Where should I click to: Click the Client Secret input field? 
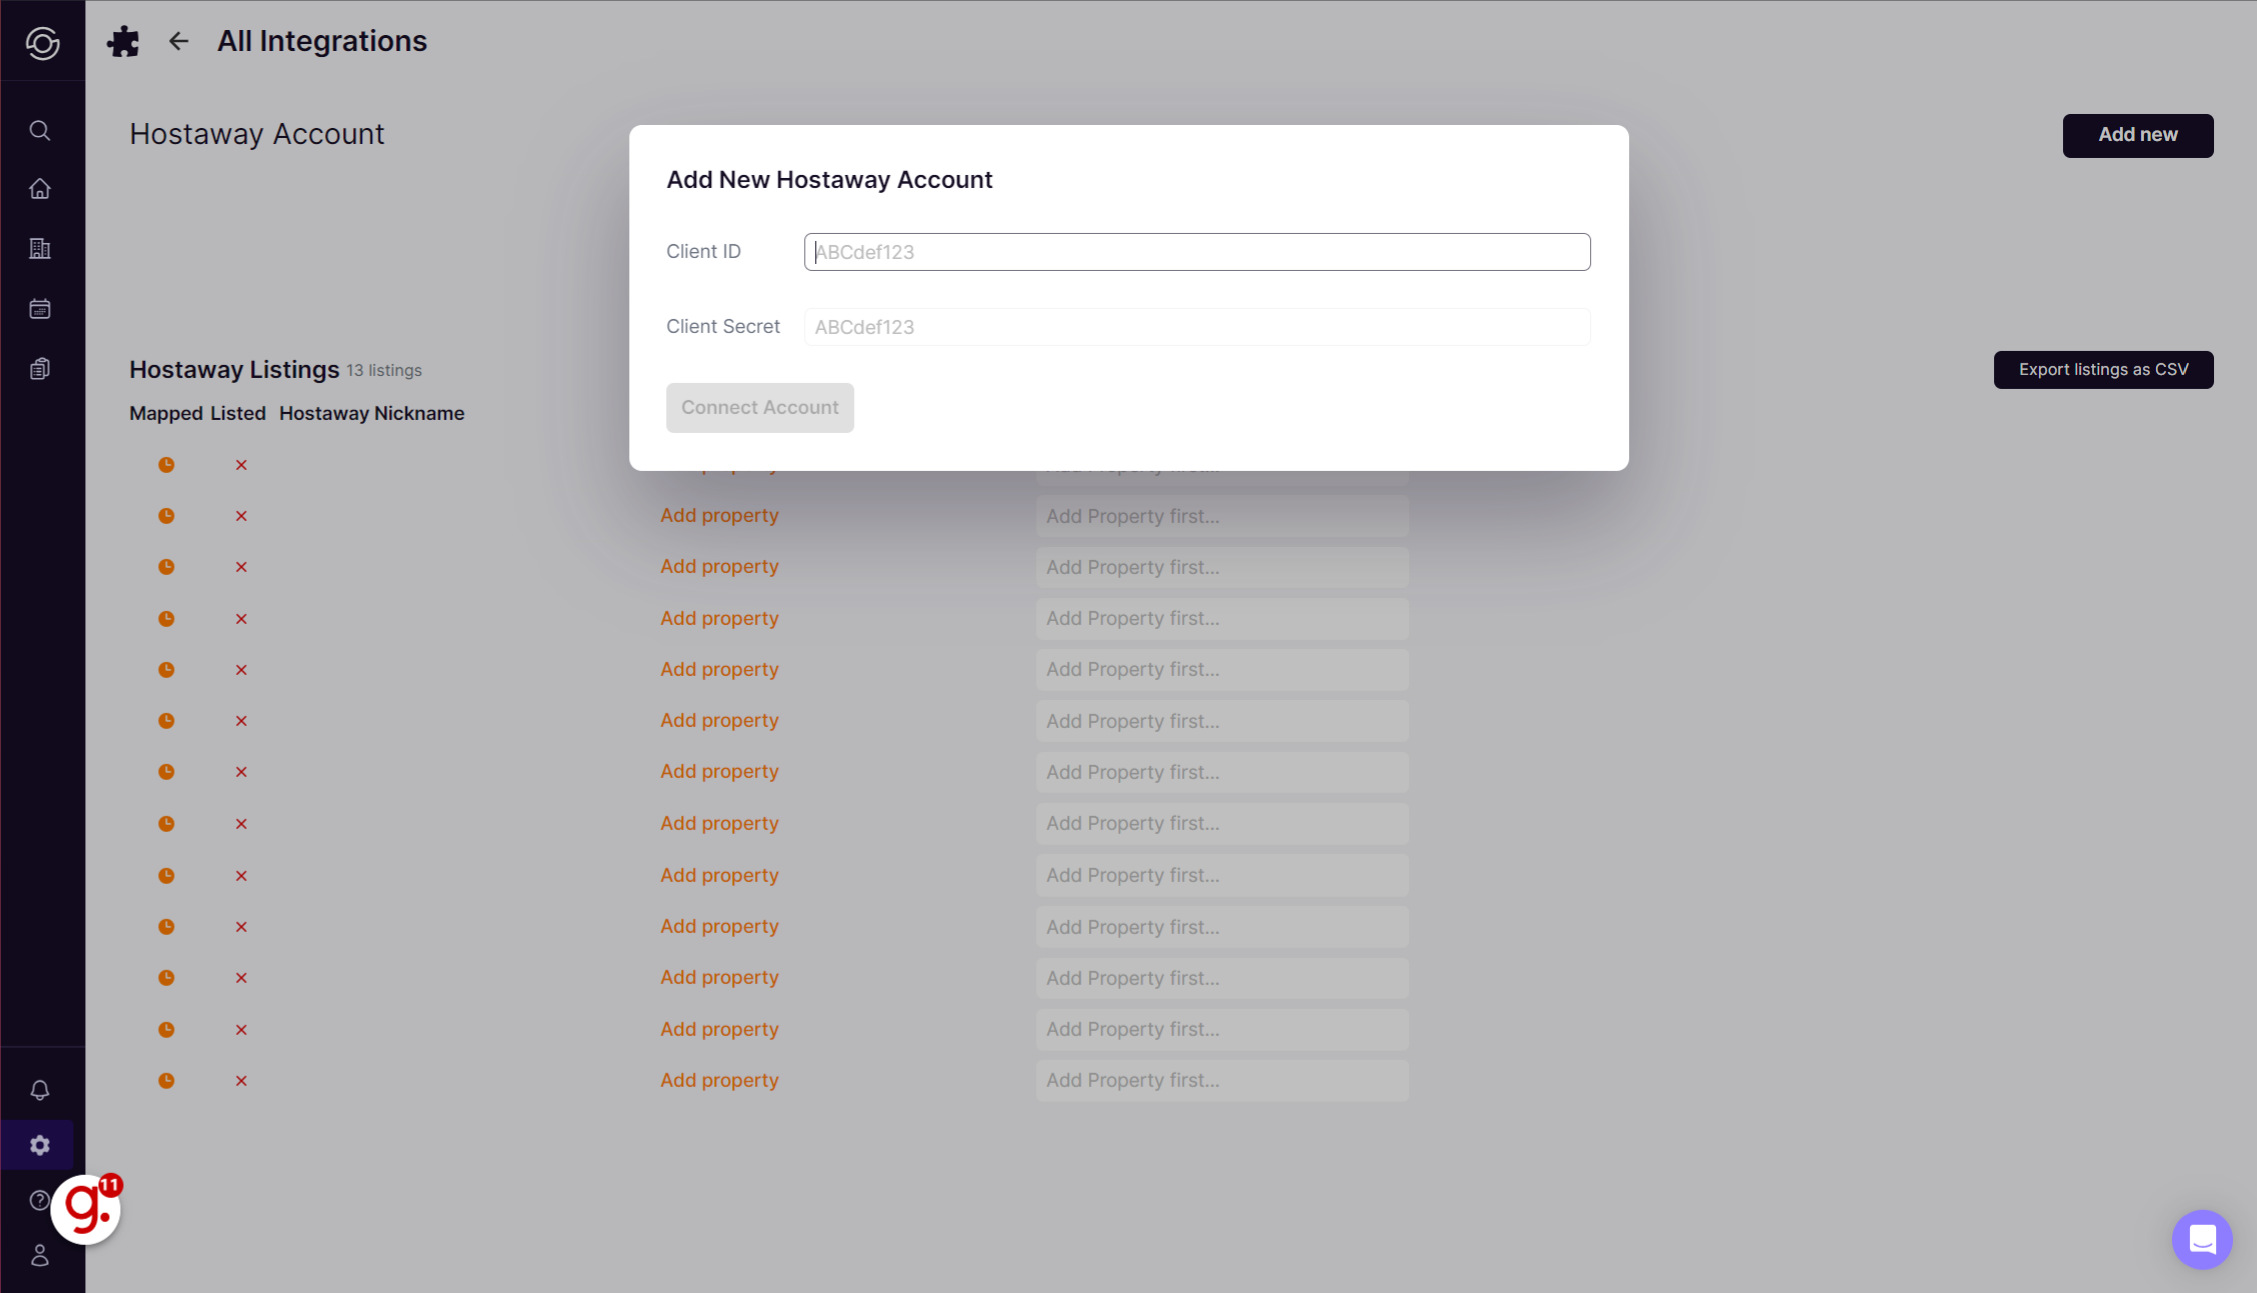pos(1196,327)
